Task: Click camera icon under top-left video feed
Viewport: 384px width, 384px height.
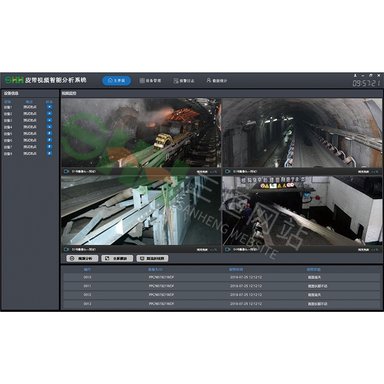Action: point(66,171)
